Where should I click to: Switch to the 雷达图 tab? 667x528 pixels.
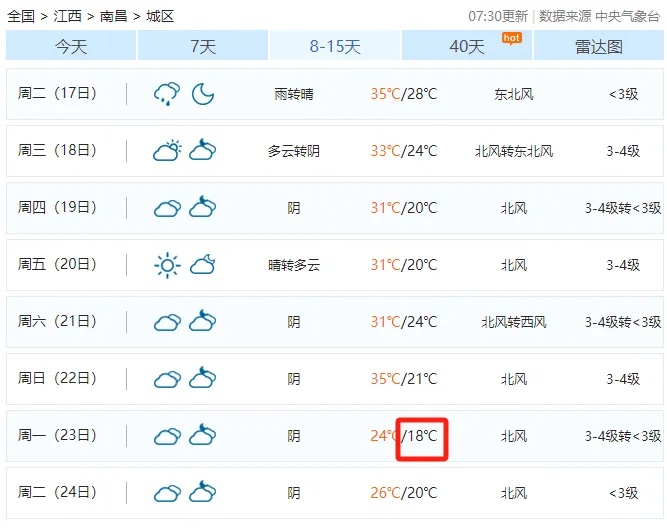(599, 46)
